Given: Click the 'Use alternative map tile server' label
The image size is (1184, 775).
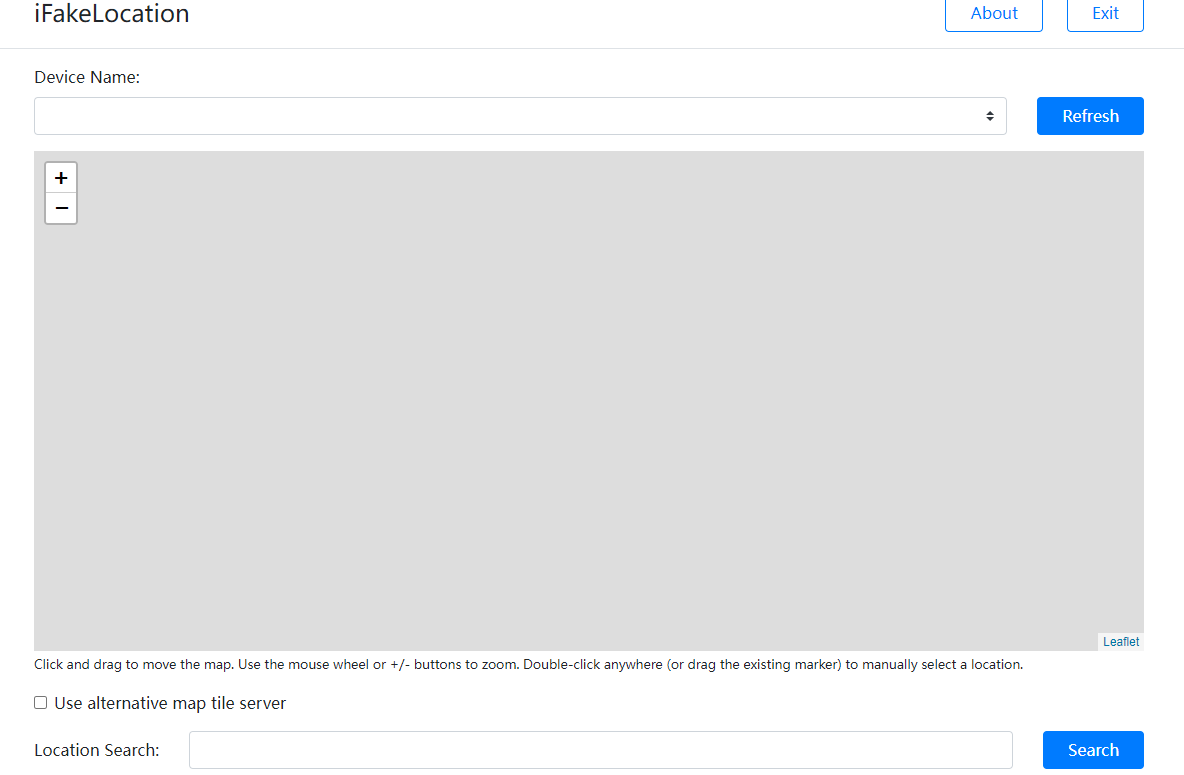Looking at the screenshot, I should [170, 703].
